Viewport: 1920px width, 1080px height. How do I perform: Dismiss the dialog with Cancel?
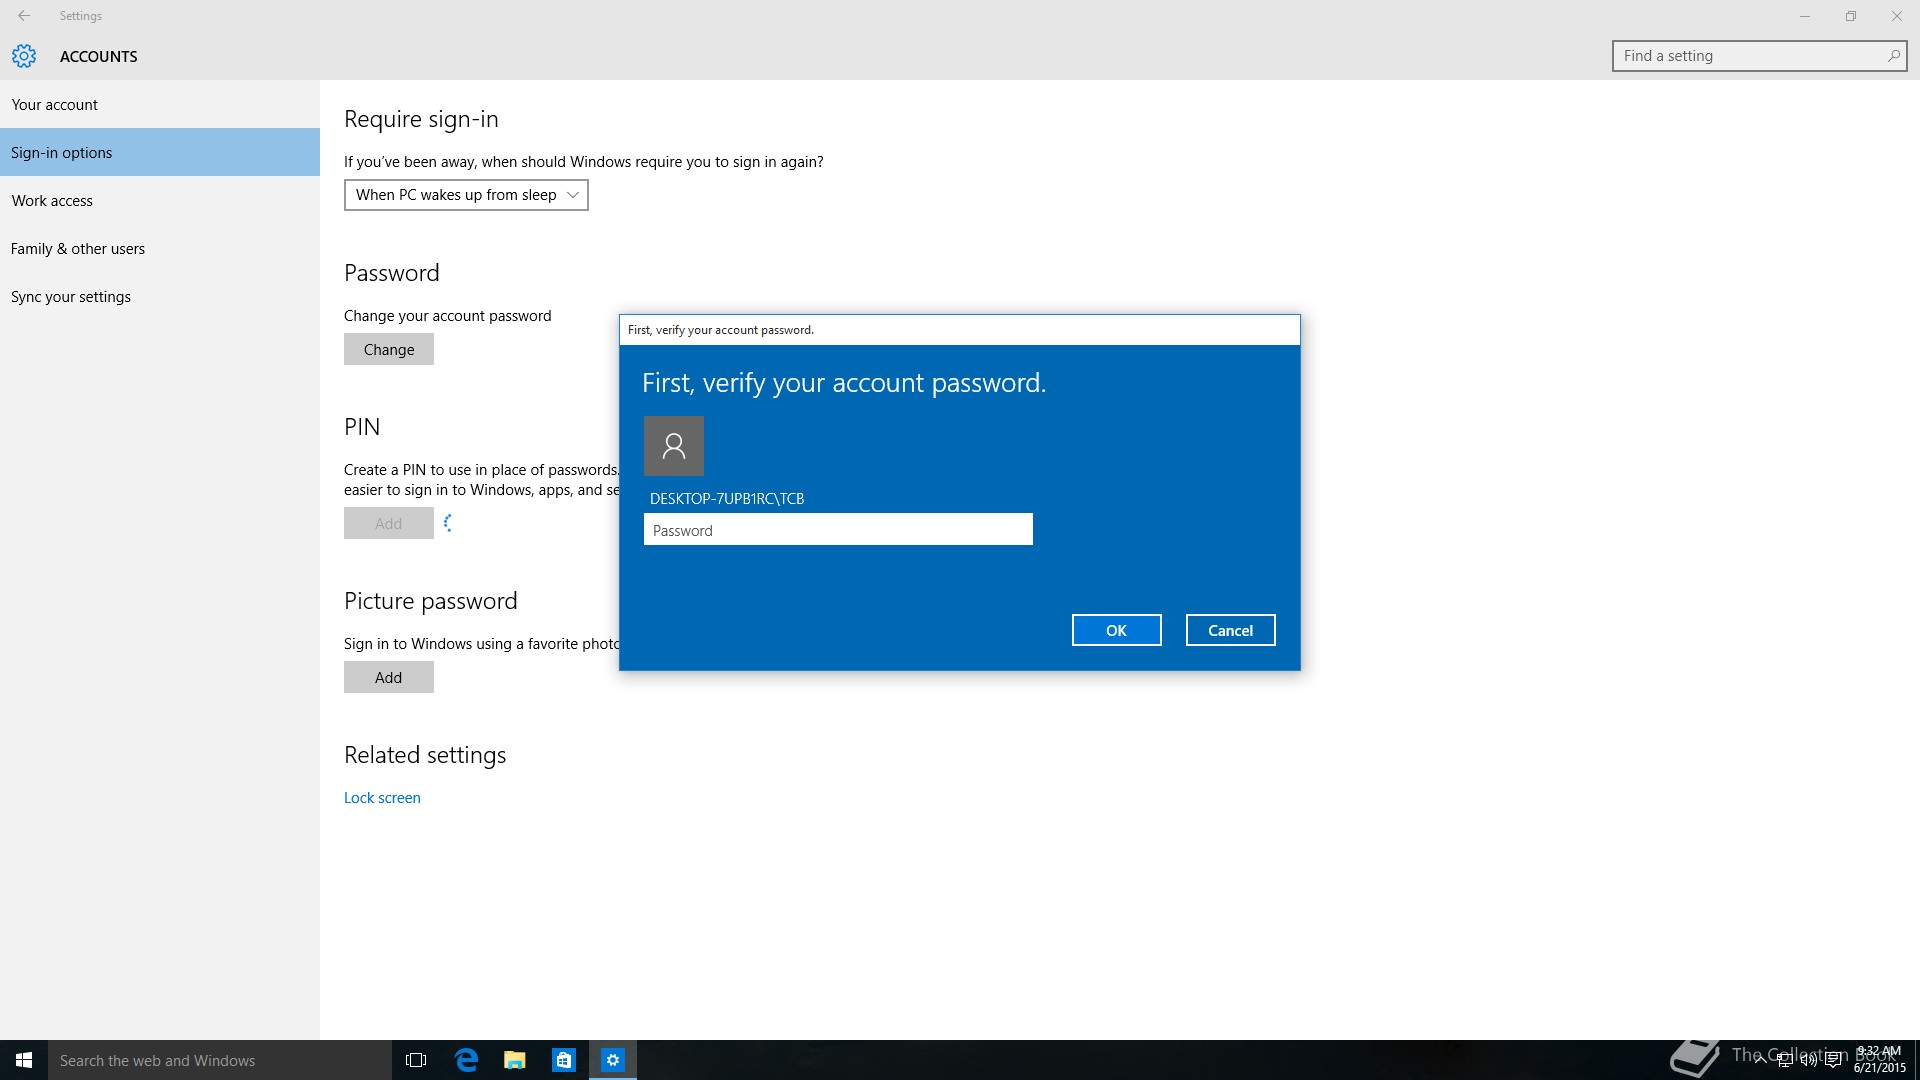click(x=1230, y=630)
